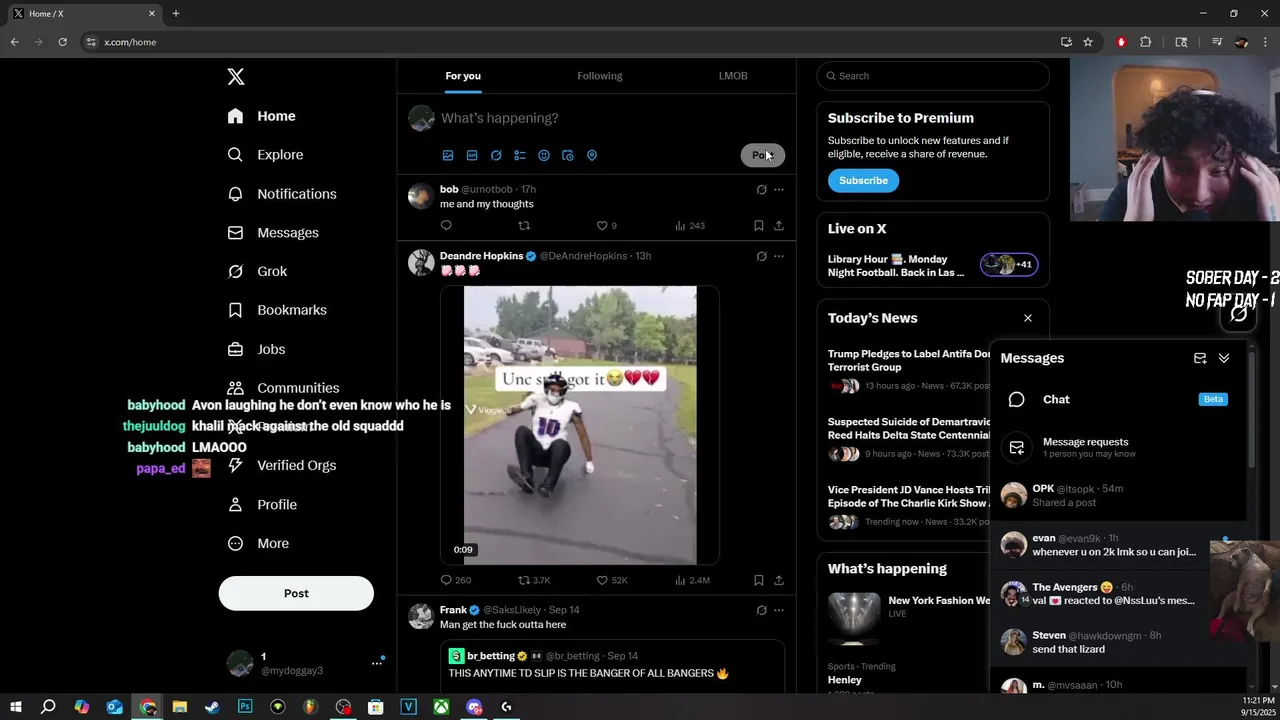The height and width of the screenshot is (720, 1280).
Task: Select the For you tab
Action: [463, 76]
